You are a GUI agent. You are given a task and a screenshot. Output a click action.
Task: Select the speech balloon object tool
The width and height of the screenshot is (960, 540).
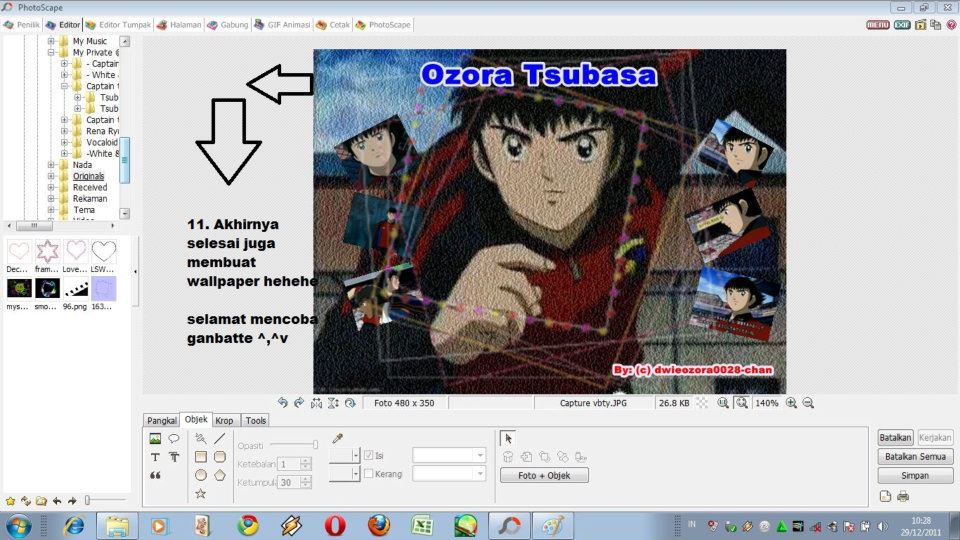tap(174, 438)
